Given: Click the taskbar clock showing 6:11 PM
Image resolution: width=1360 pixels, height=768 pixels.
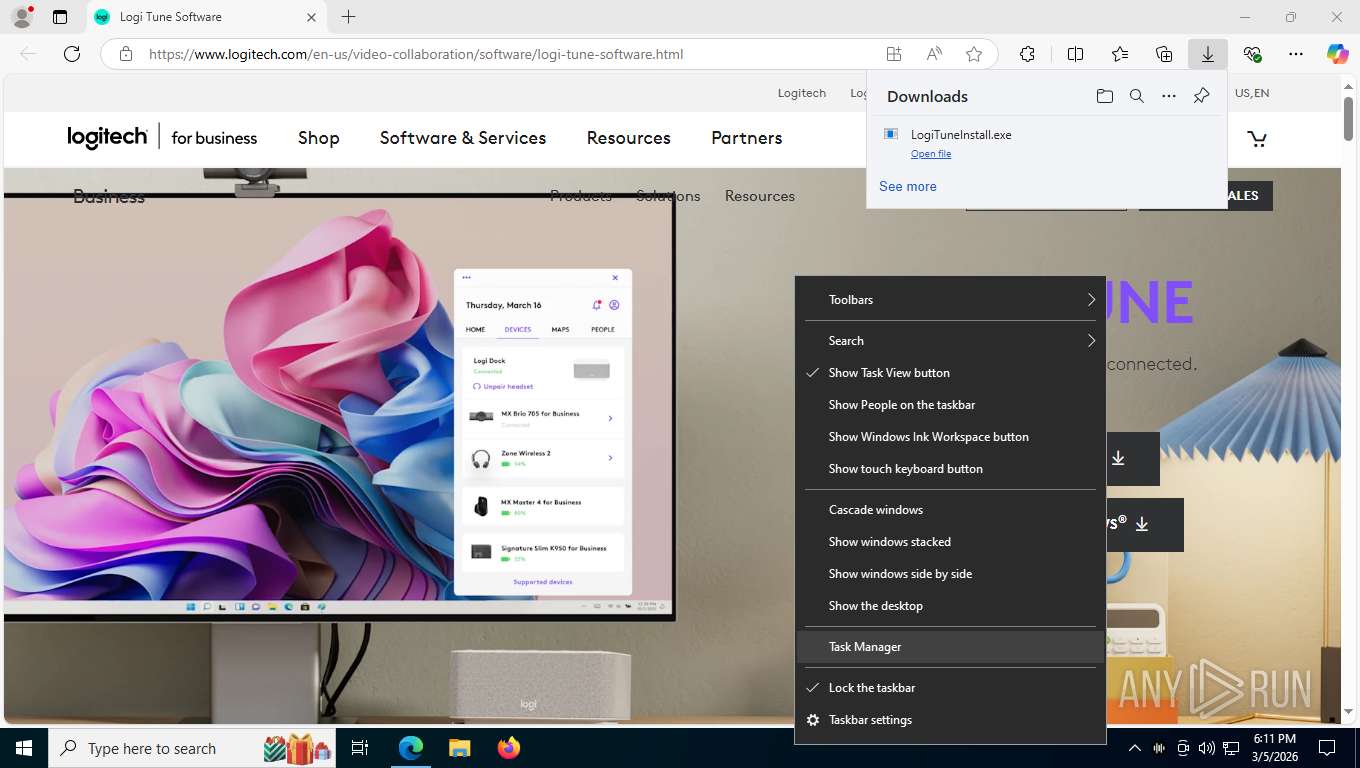Looking at the screenshot, I should pos(1274,748).
